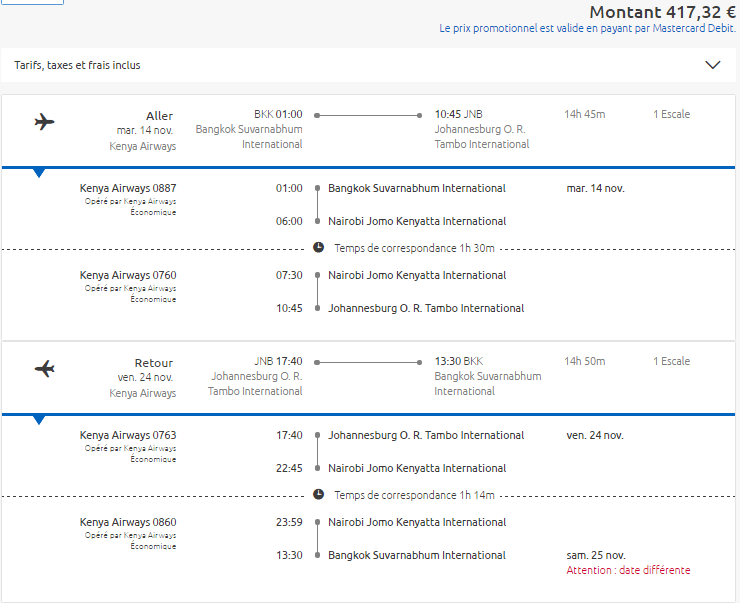This screenshot has height=603, width=740.
Task: Click Opéré par Kenya Airways under 0887
Action: 130,201
